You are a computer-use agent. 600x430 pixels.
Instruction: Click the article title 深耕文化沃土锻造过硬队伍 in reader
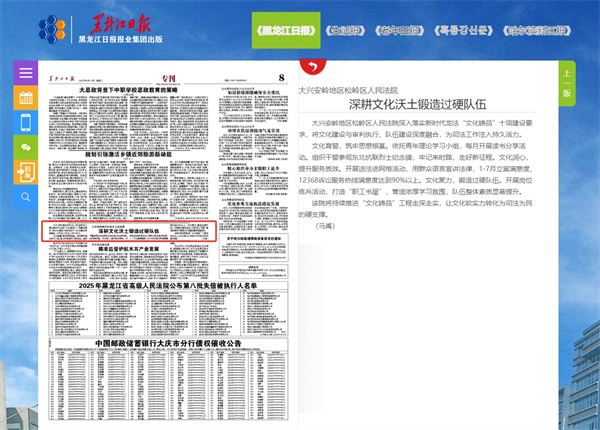[x=417, y=104]
